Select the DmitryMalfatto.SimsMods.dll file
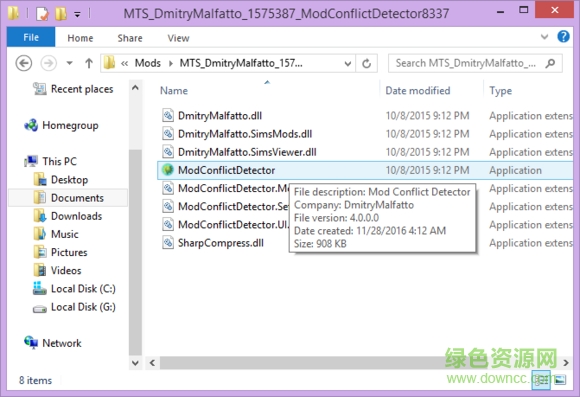The height and width of the screenshot is (397, 580). coord(245,134)
